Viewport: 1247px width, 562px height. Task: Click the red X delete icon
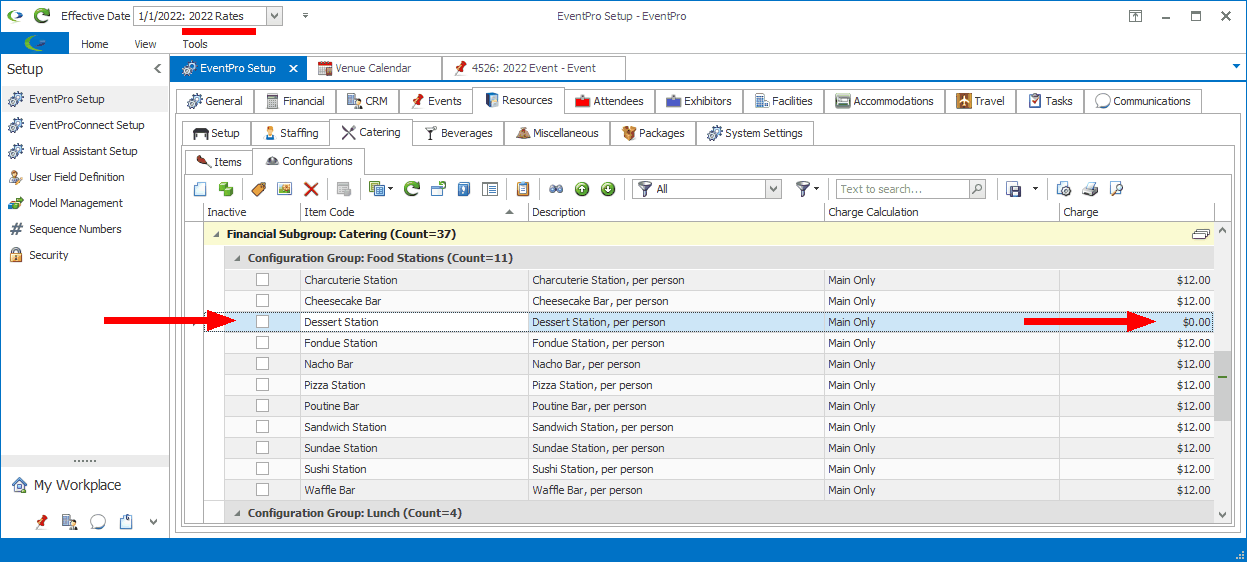(x=311, y=189)
